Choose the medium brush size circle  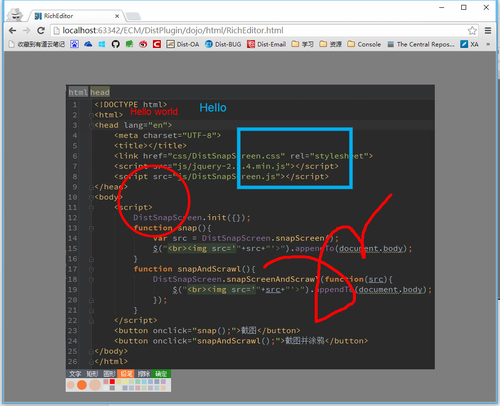82,385
